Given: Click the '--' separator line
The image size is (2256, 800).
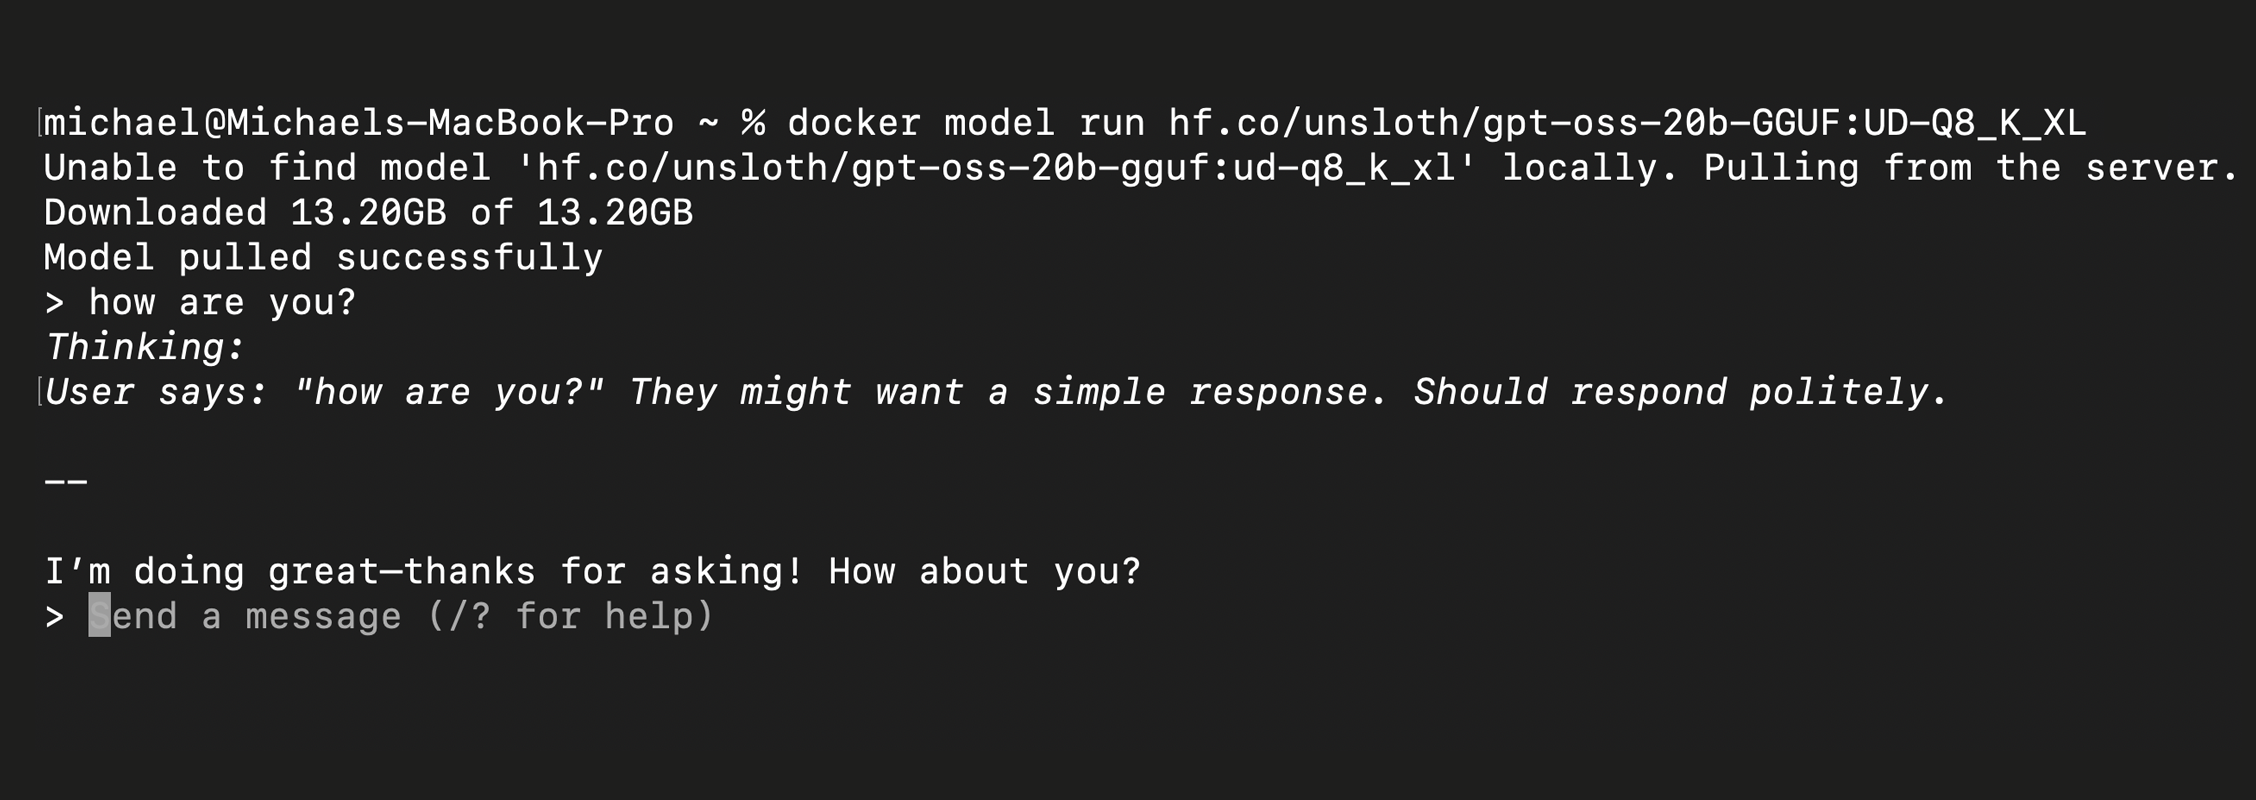Looking at the screenshot, I should 66,482.
